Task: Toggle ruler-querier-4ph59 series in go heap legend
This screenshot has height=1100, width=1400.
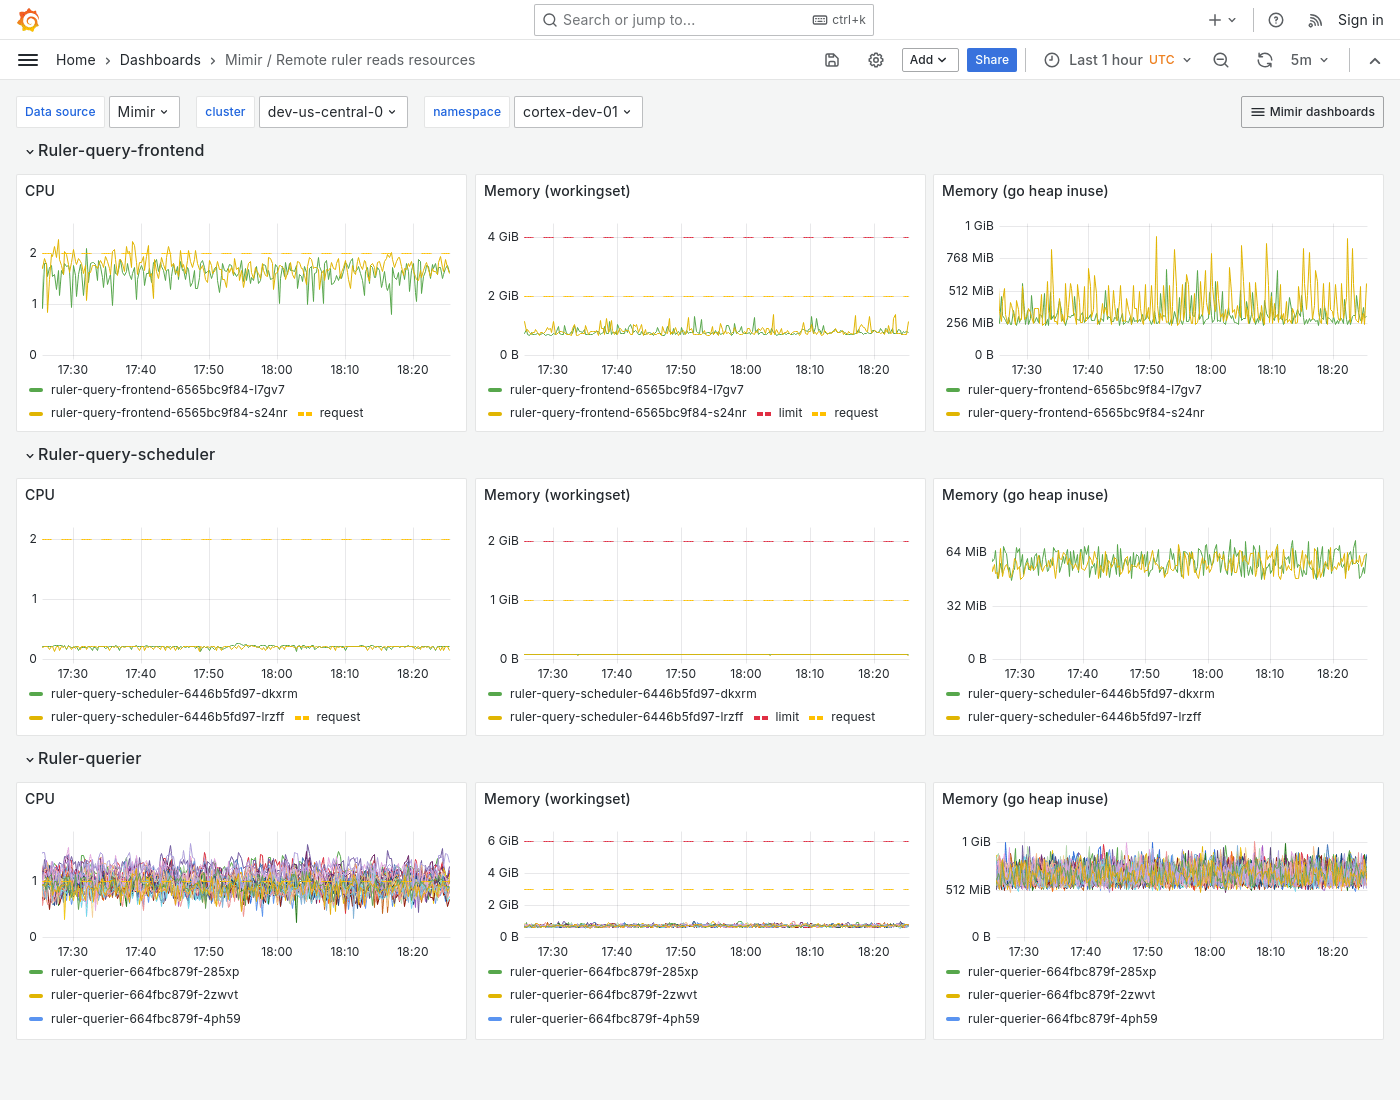Action: [x=1062, y=1019]
